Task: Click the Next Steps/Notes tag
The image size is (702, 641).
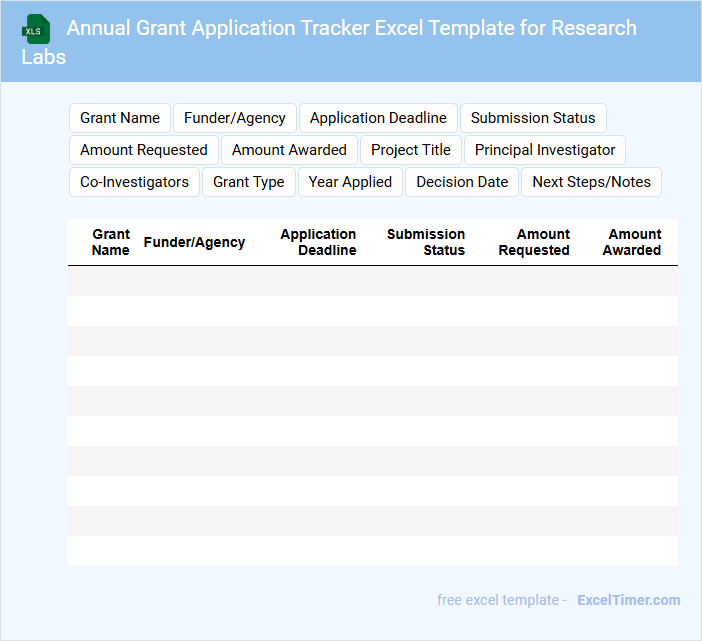Action: [x=591, y=182]
